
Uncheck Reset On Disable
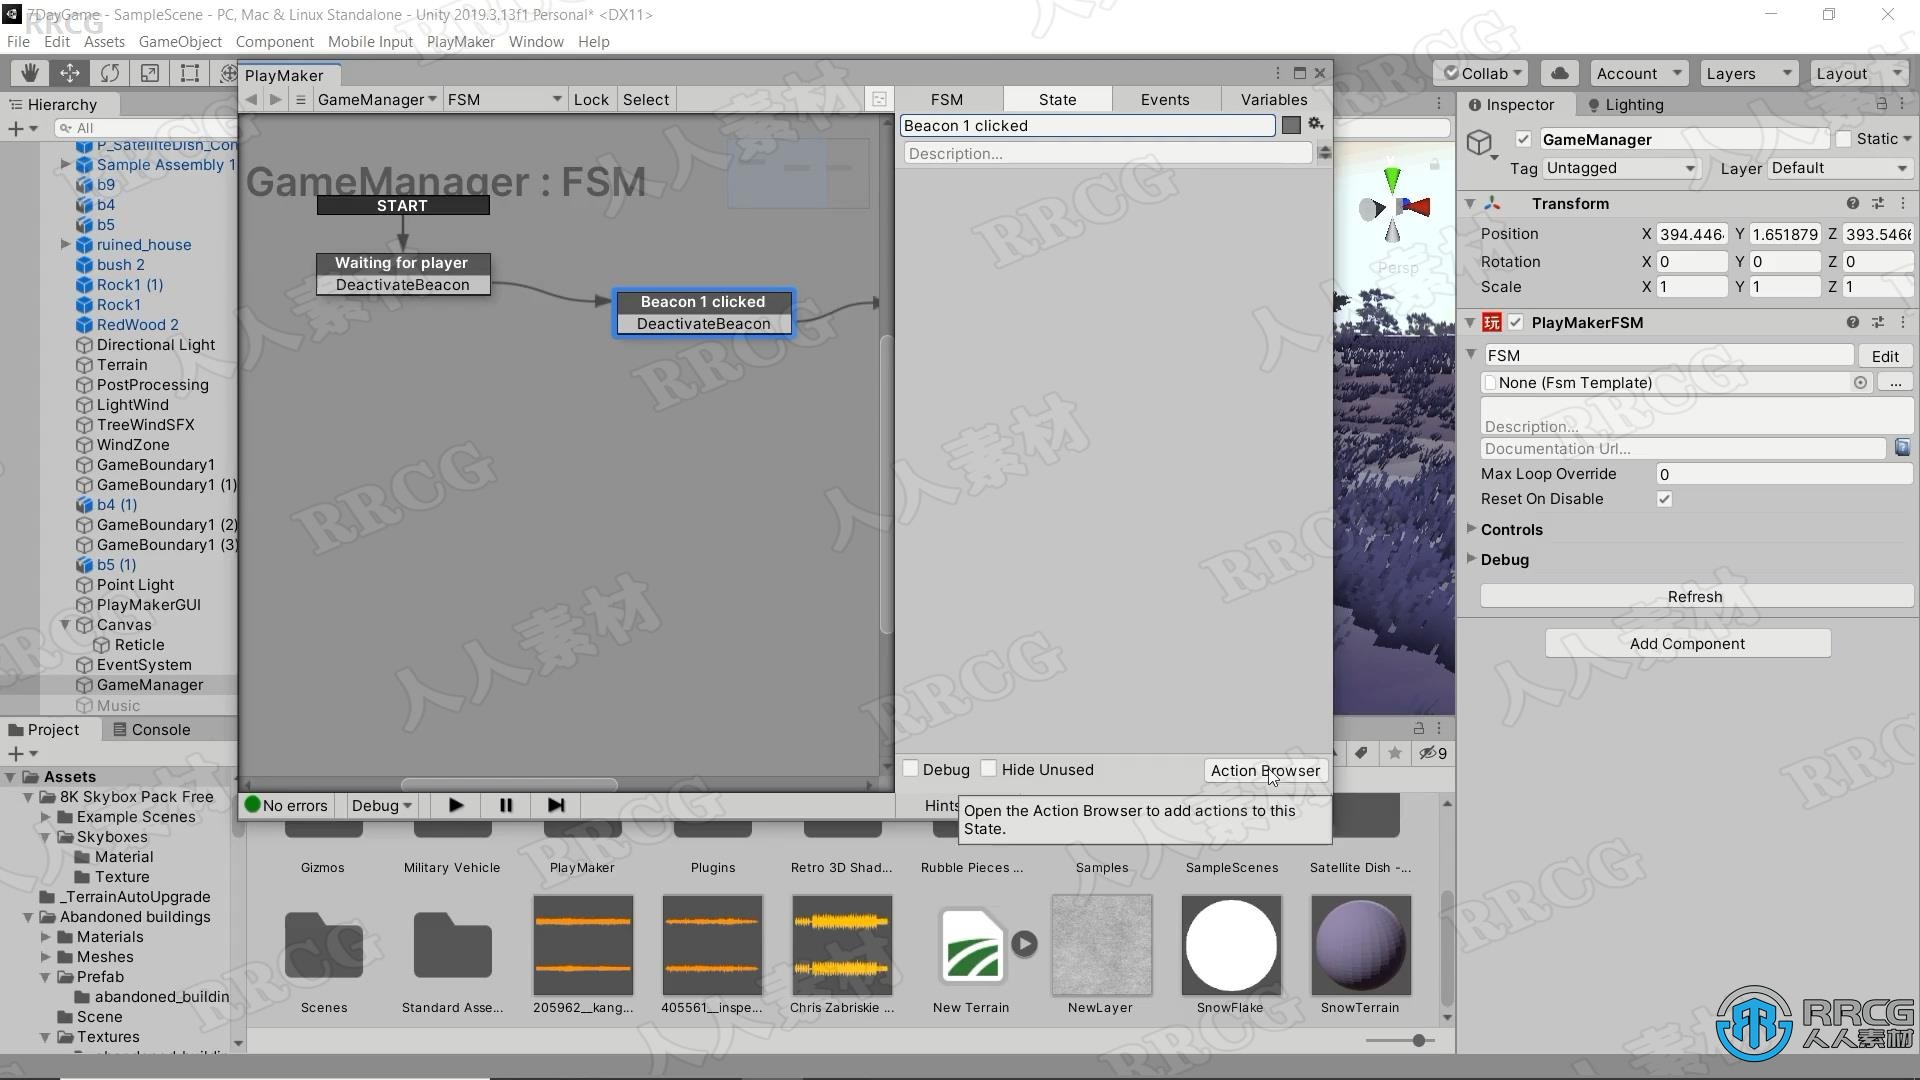1664,499
